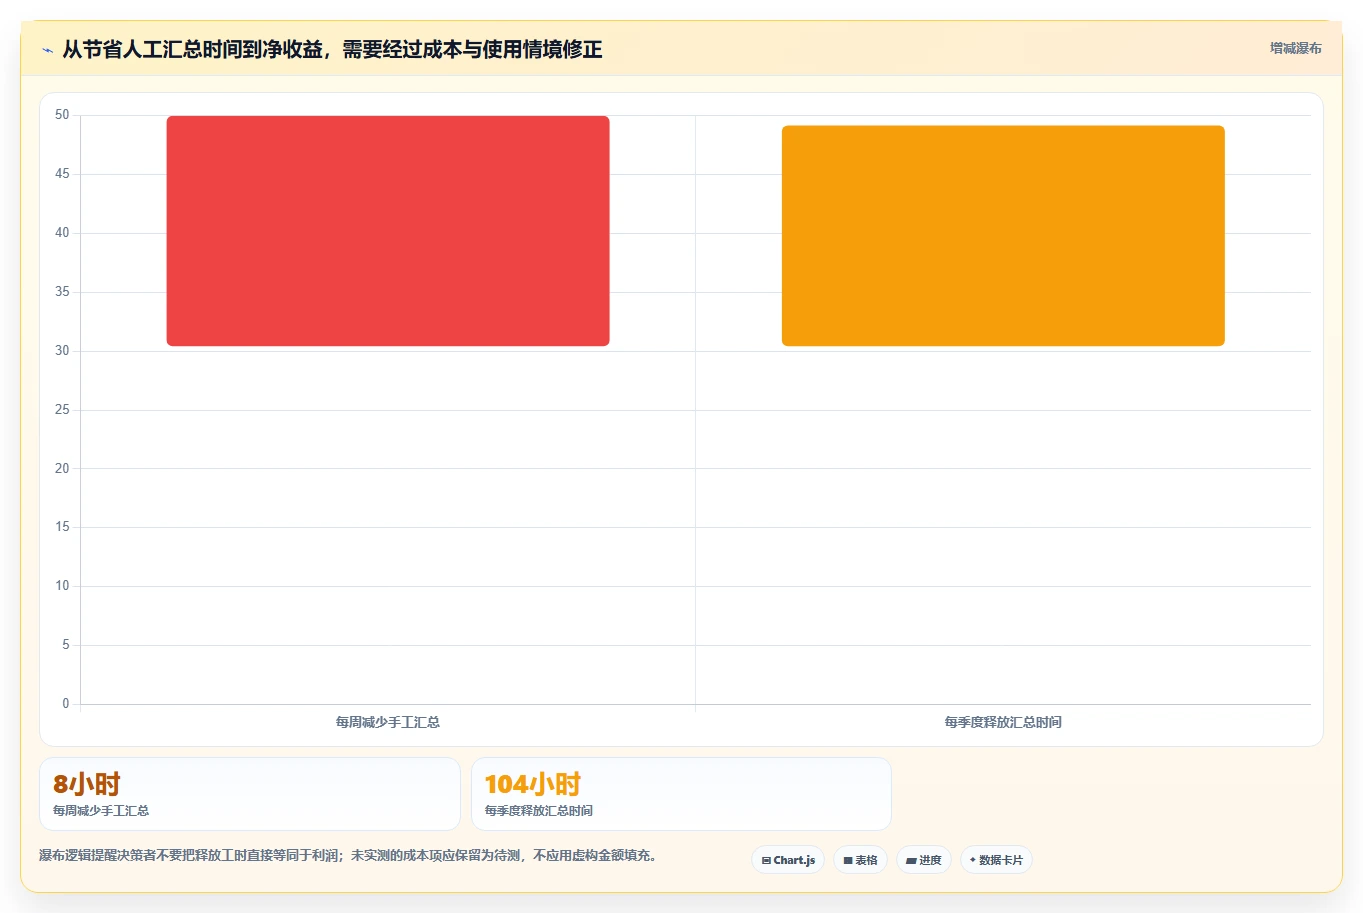Select the 表格 chip
This screenshot has height=913, width=1363.
pos(860,860)
